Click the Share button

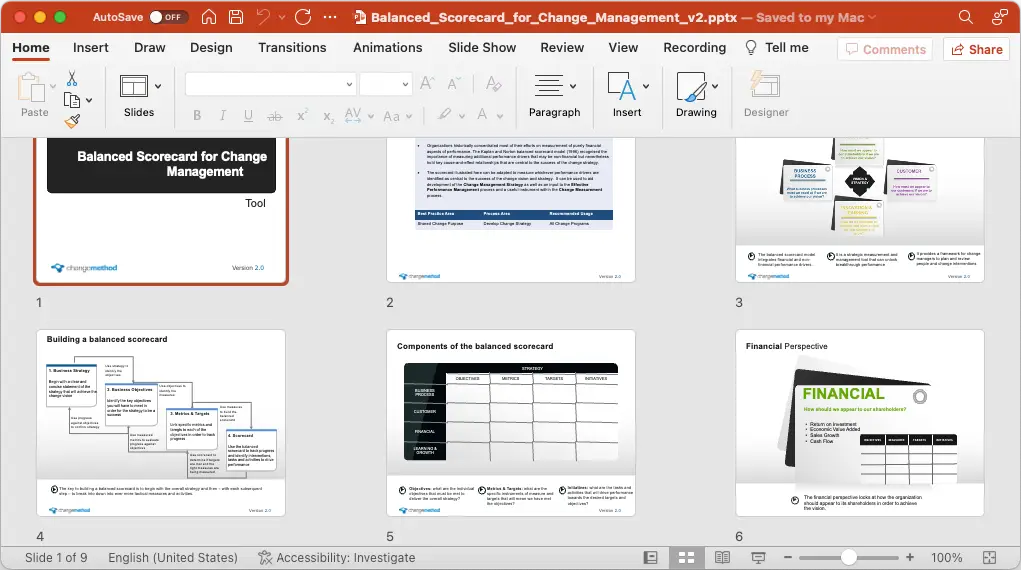[x=976, y=50]
